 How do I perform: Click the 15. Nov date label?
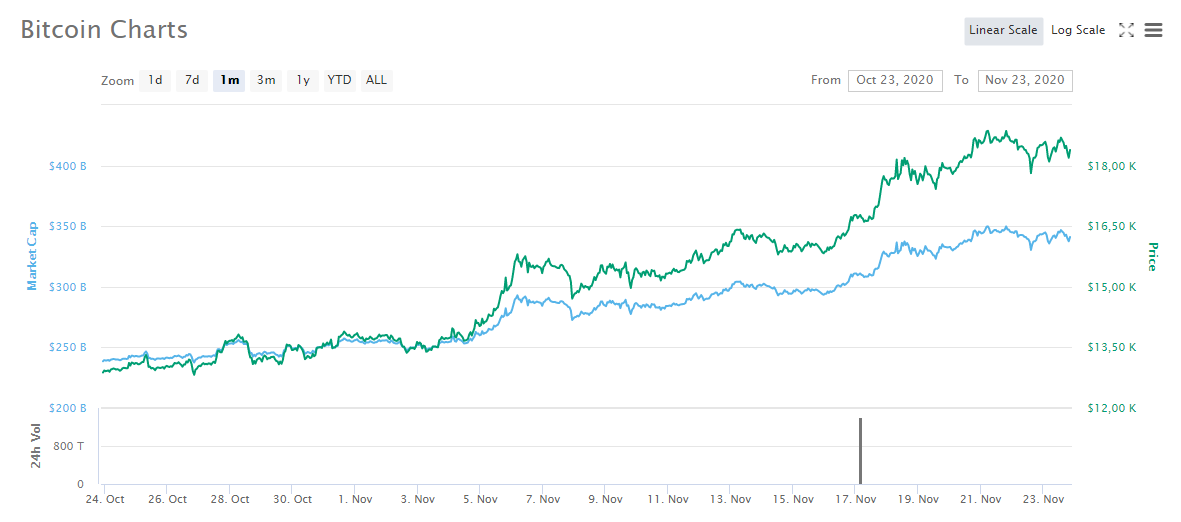[x=792, y=499]
